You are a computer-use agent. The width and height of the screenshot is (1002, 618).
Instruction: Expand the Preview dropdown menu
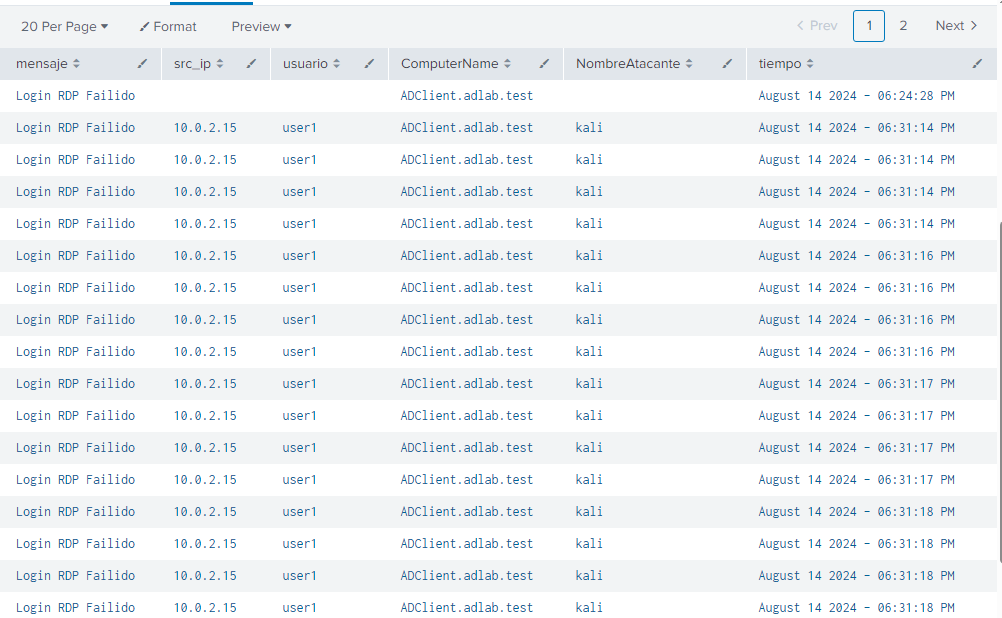[x=261, y=26]
